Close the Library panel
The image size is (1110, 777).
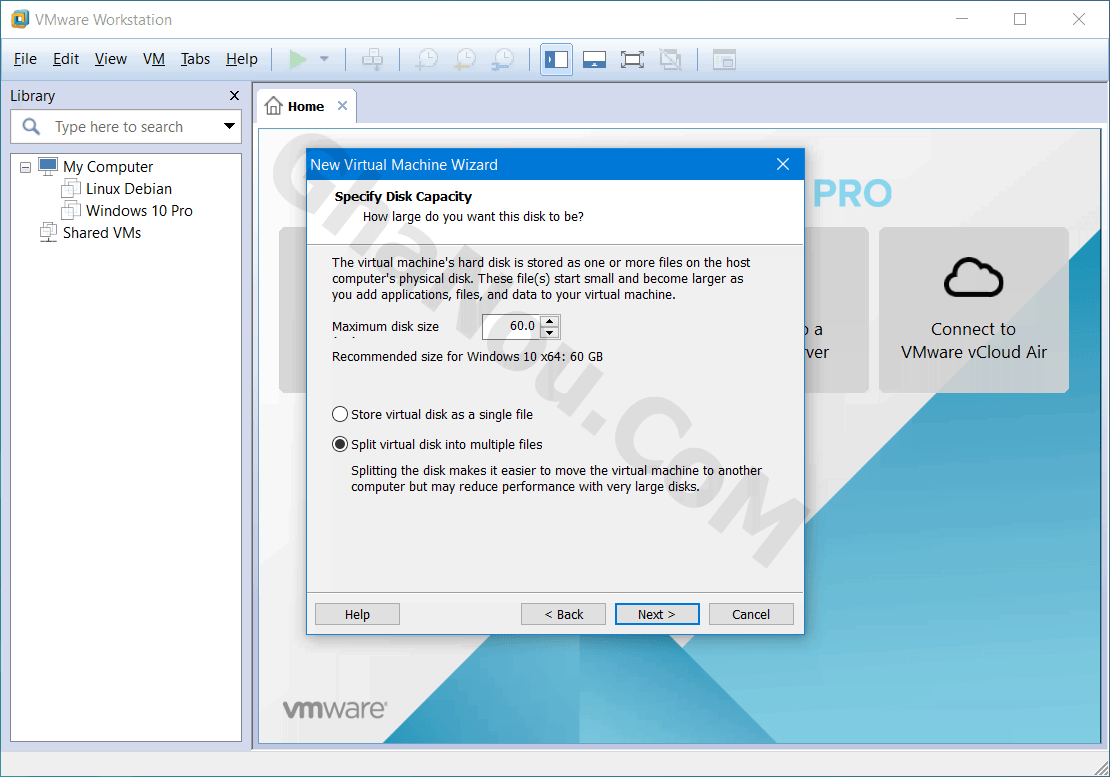point(234,96)
